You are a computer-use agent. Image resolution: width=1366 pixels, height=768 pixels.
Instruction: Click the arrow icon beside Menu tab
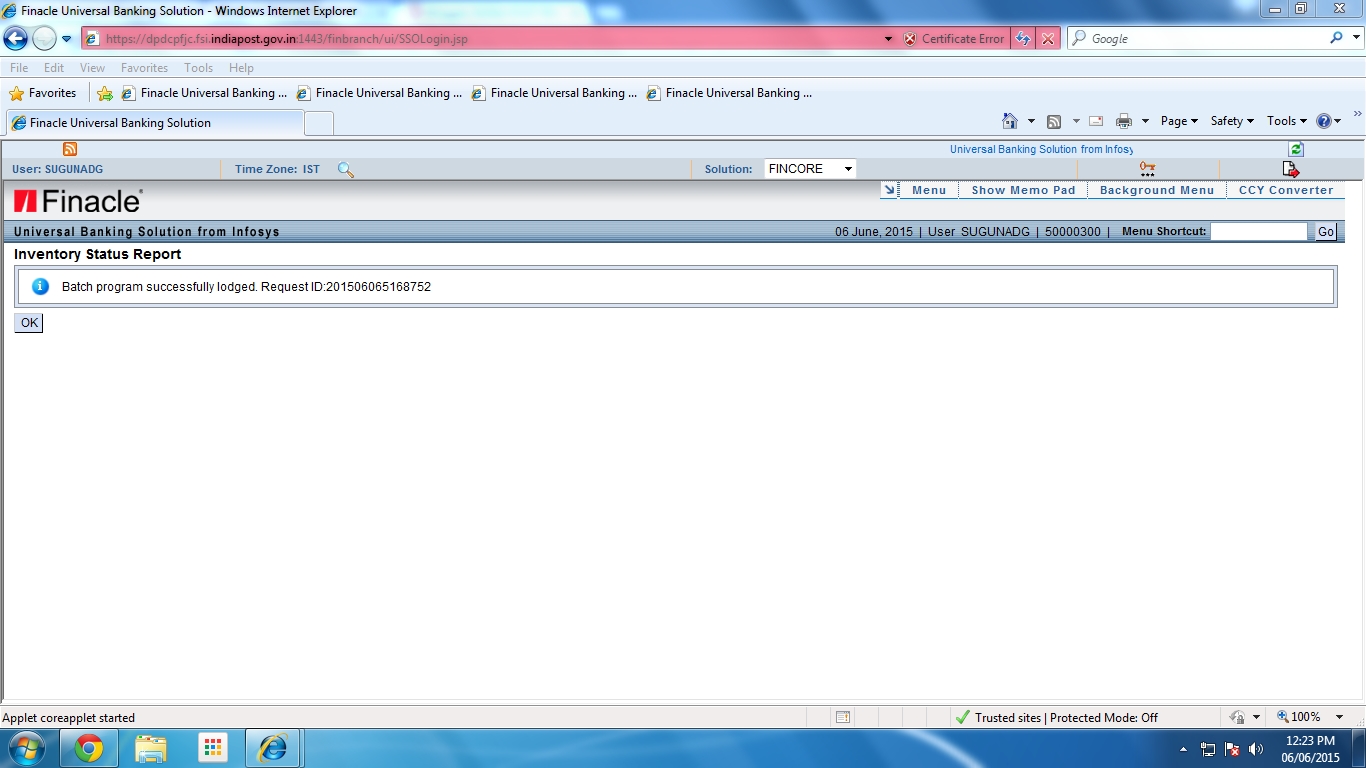tap(889, 189)
